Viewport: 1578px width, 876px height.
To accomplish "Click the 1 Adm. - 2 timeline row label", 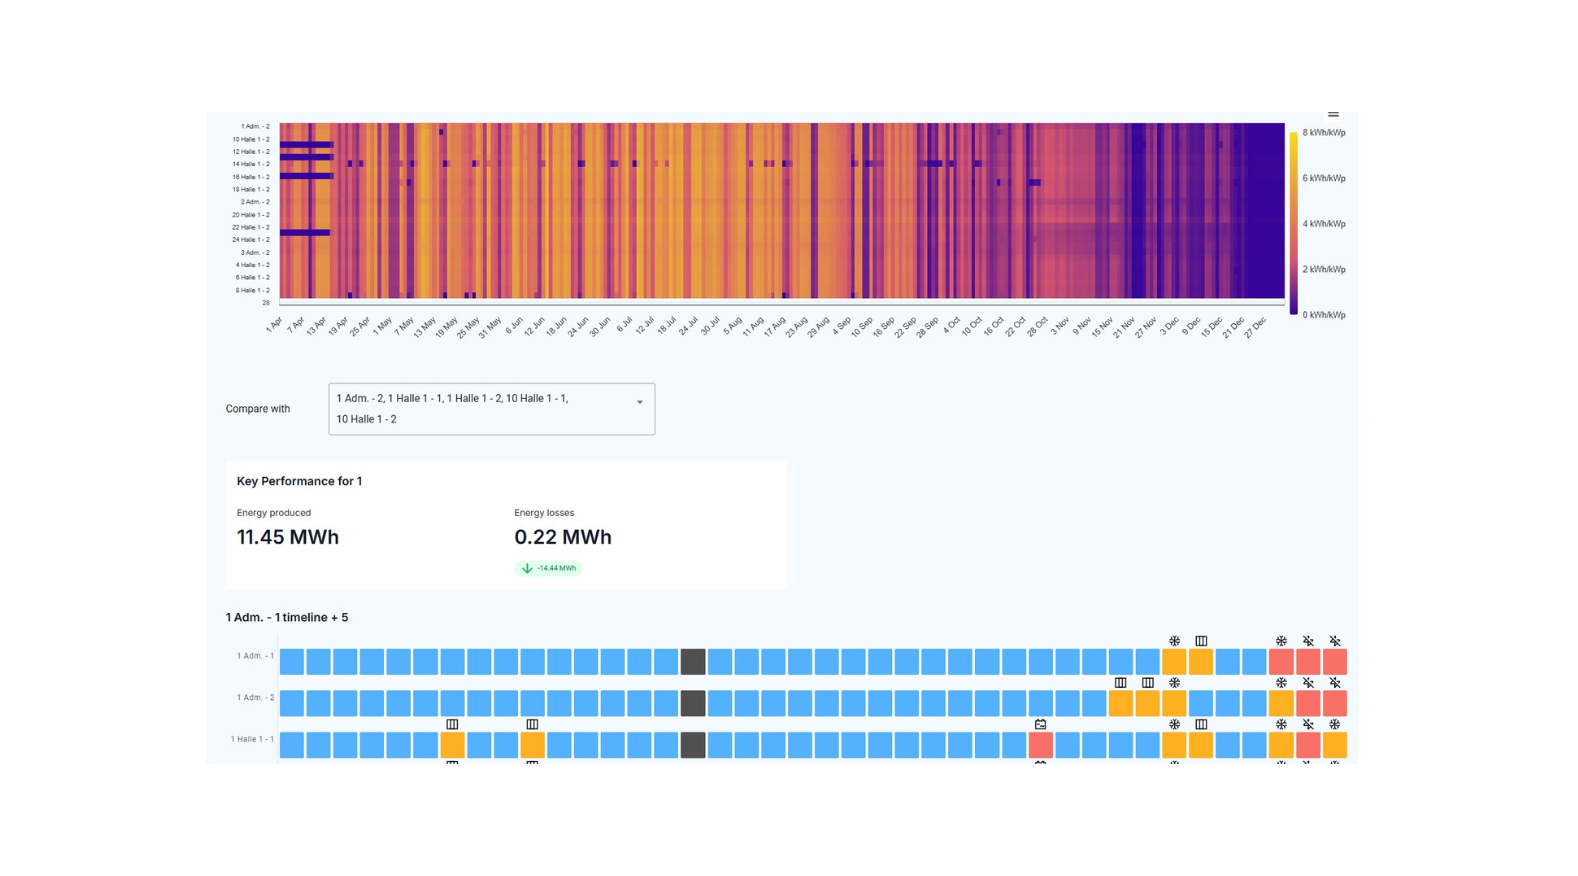I will pyautogui.click(x=255, y=698).
